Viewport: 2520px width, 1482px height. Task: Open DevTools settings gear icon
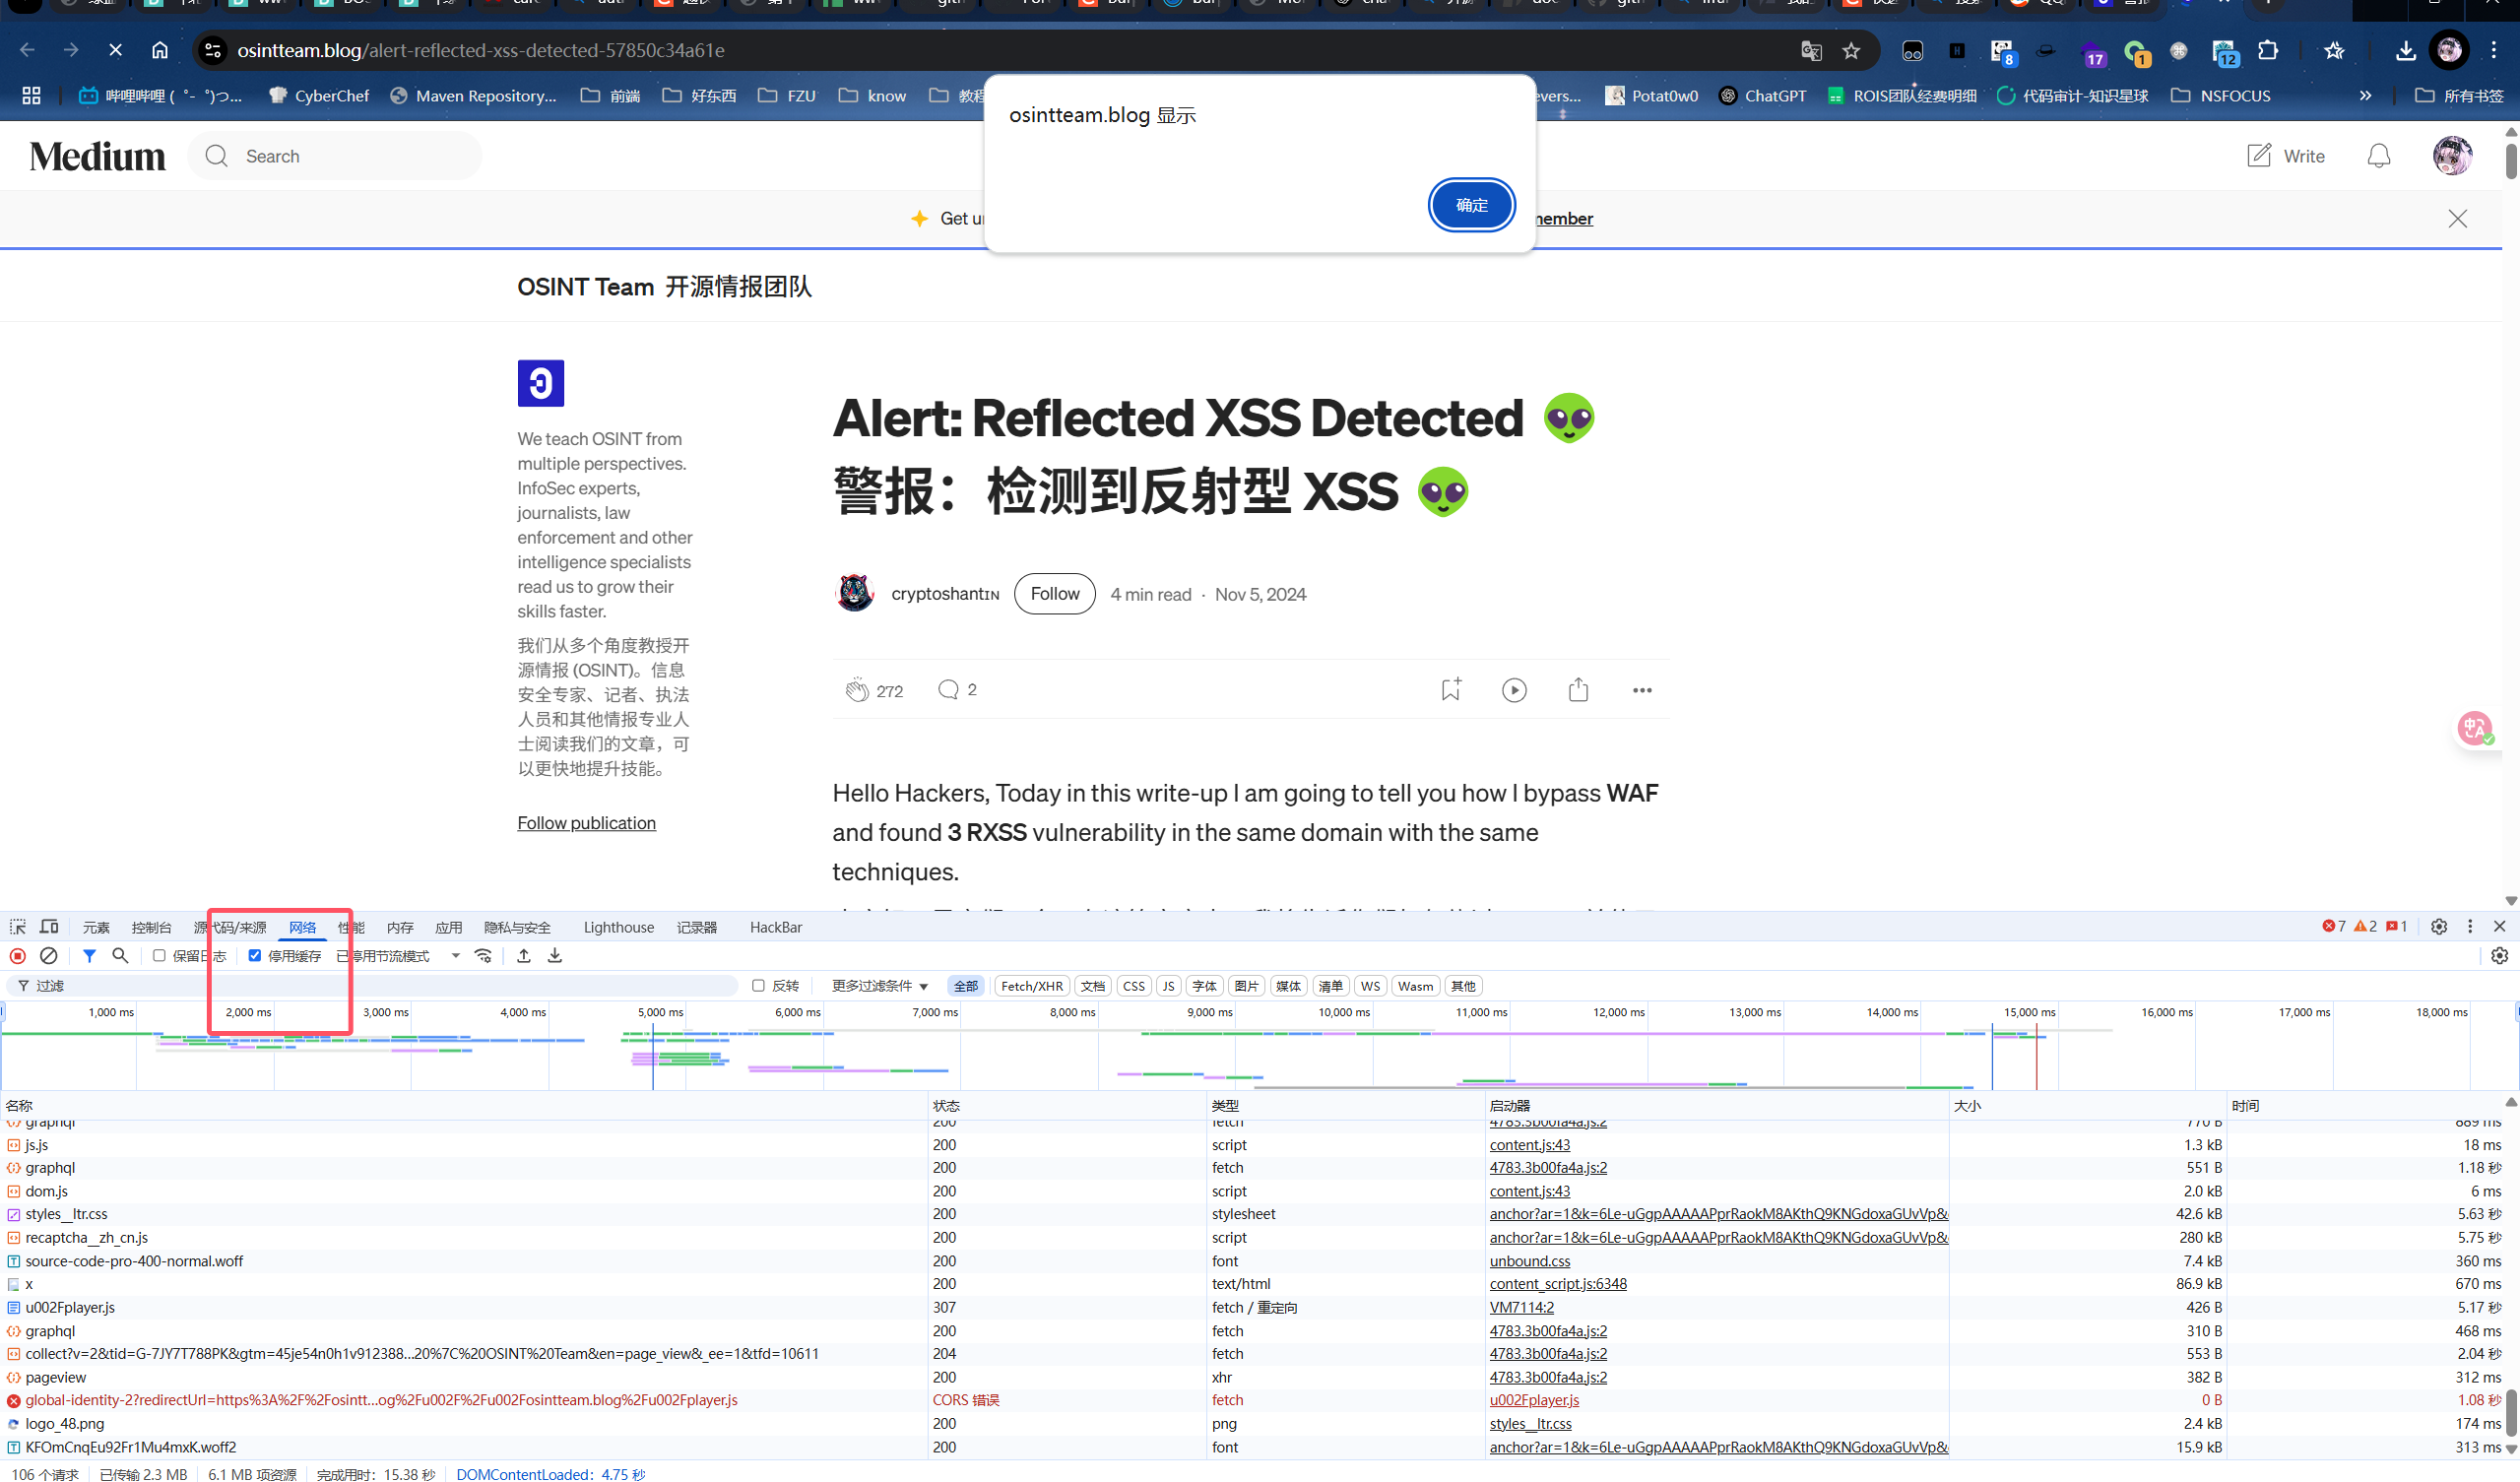click(x=2439, y=927)
